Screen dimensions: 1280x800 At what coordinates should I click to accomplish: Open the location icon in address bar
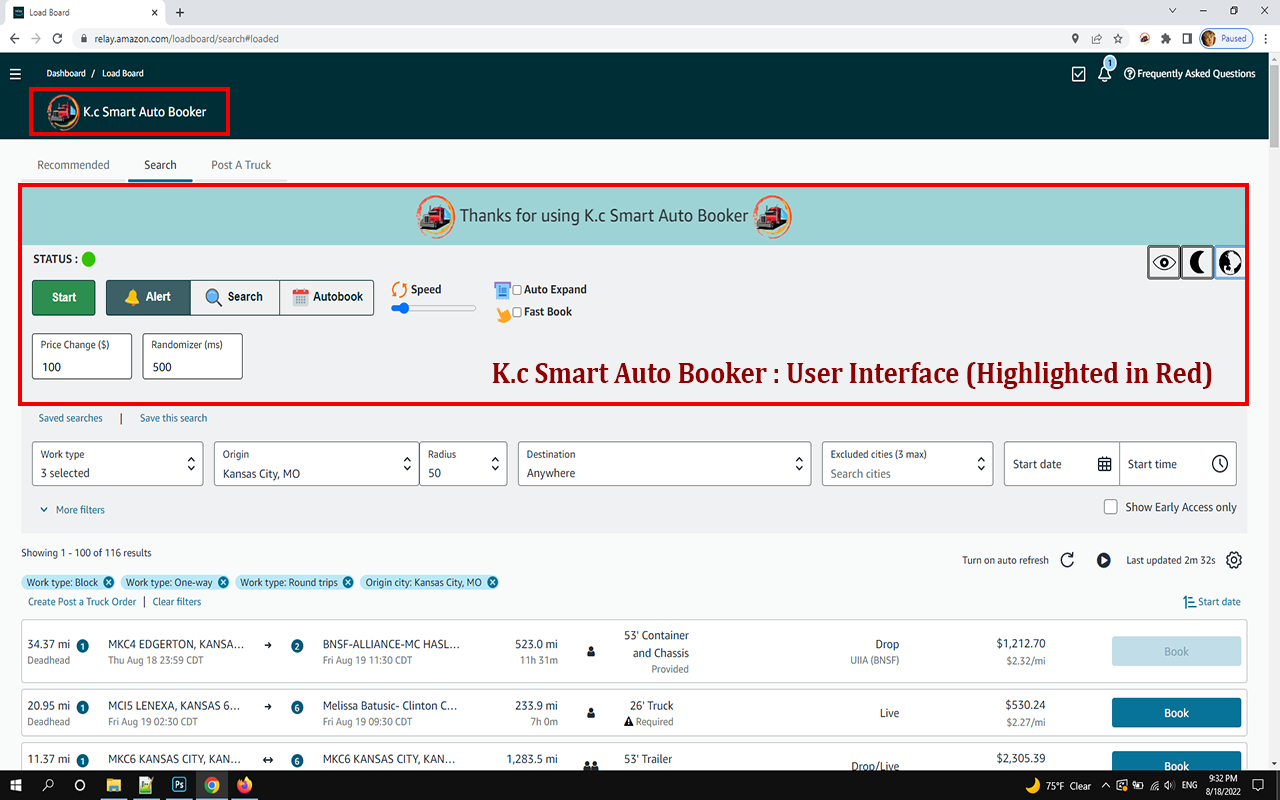[1075, 39]
